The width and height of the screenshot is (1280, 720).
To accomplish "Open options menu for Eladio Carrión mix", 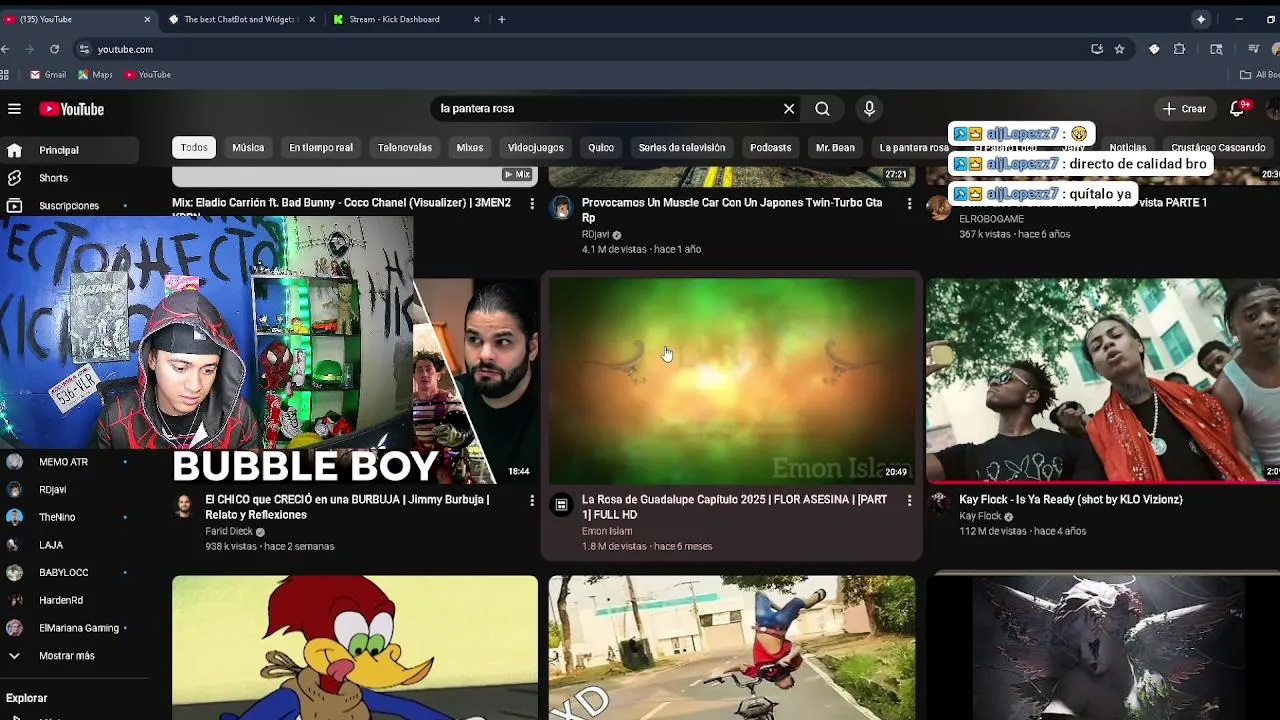I will coord(531,204).
